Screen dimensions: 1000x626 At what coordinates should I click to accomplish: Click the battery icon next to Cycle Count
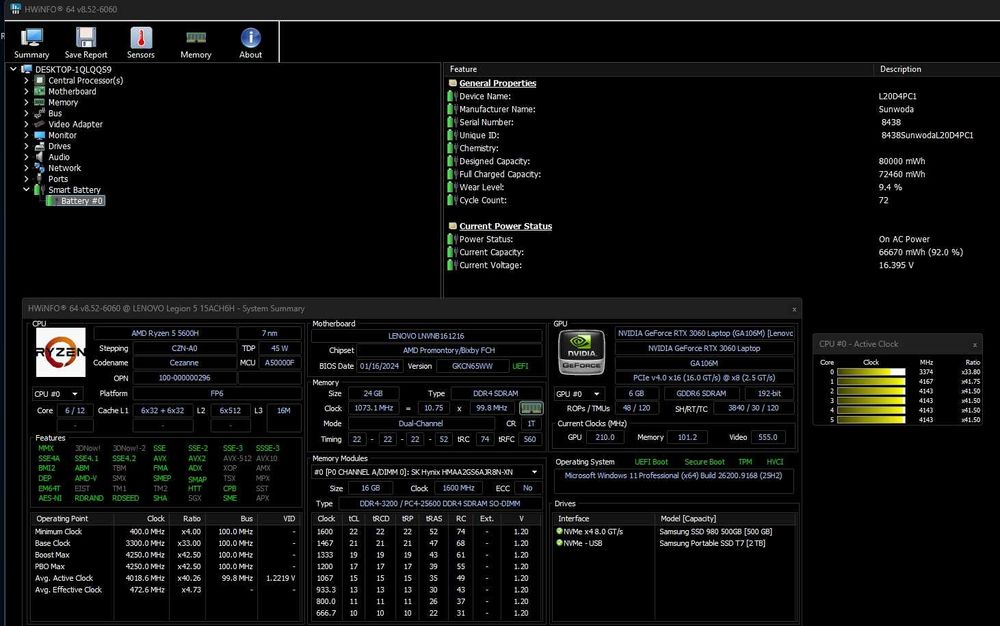[452, 200]
